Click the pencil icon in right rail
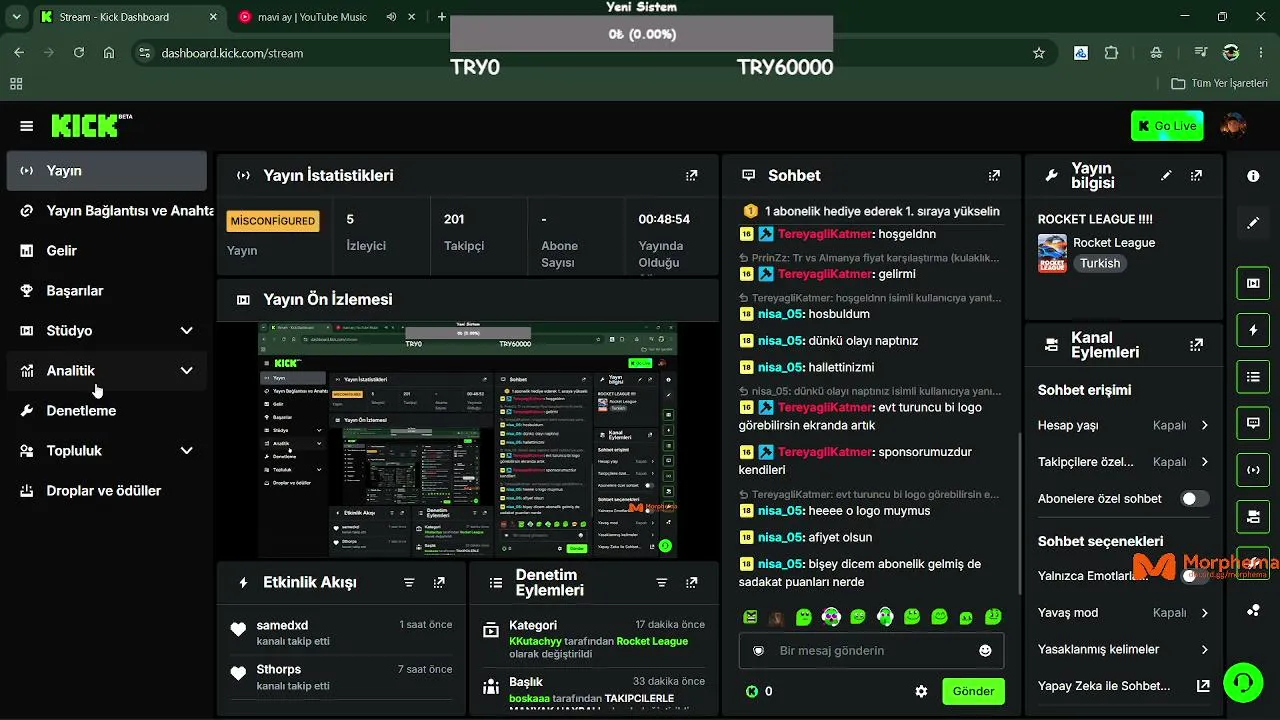The width and height of the screenshot is (1280, 720). click(1253, 223)
